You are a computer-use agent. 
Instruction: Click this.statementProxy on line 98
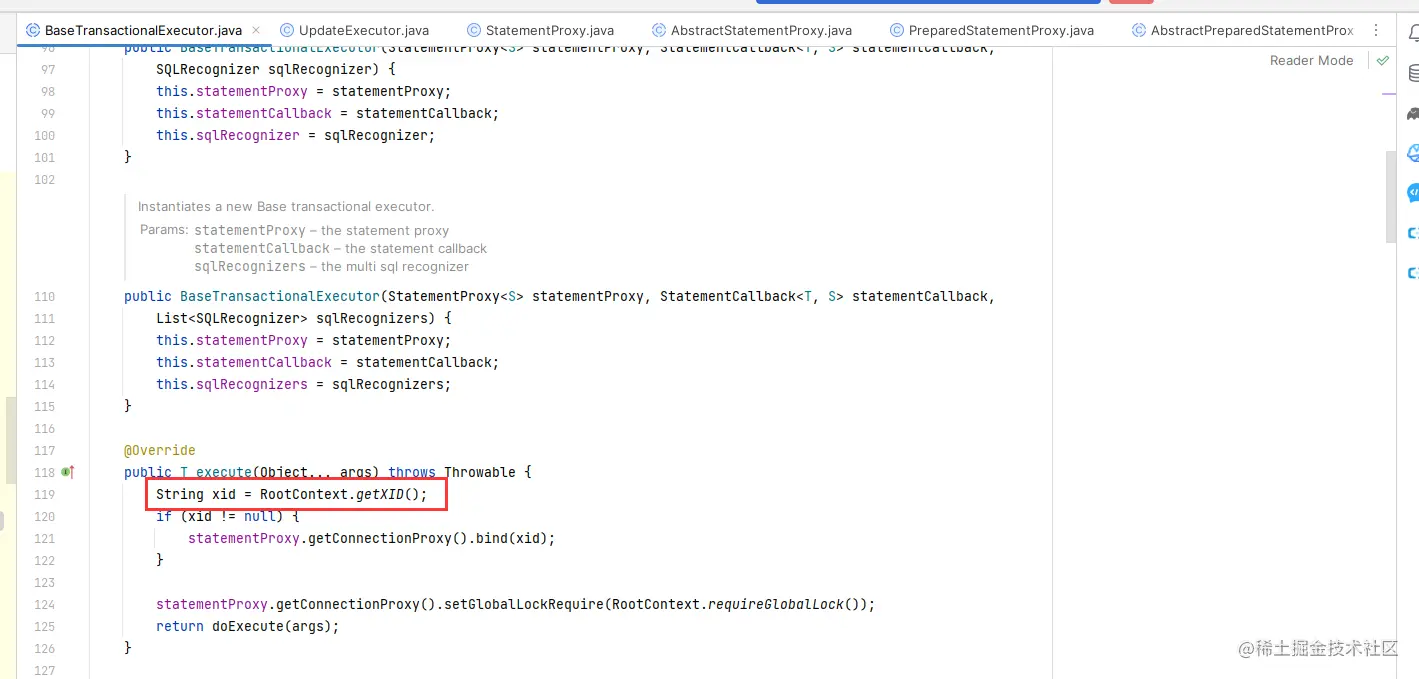pos(232,91)
